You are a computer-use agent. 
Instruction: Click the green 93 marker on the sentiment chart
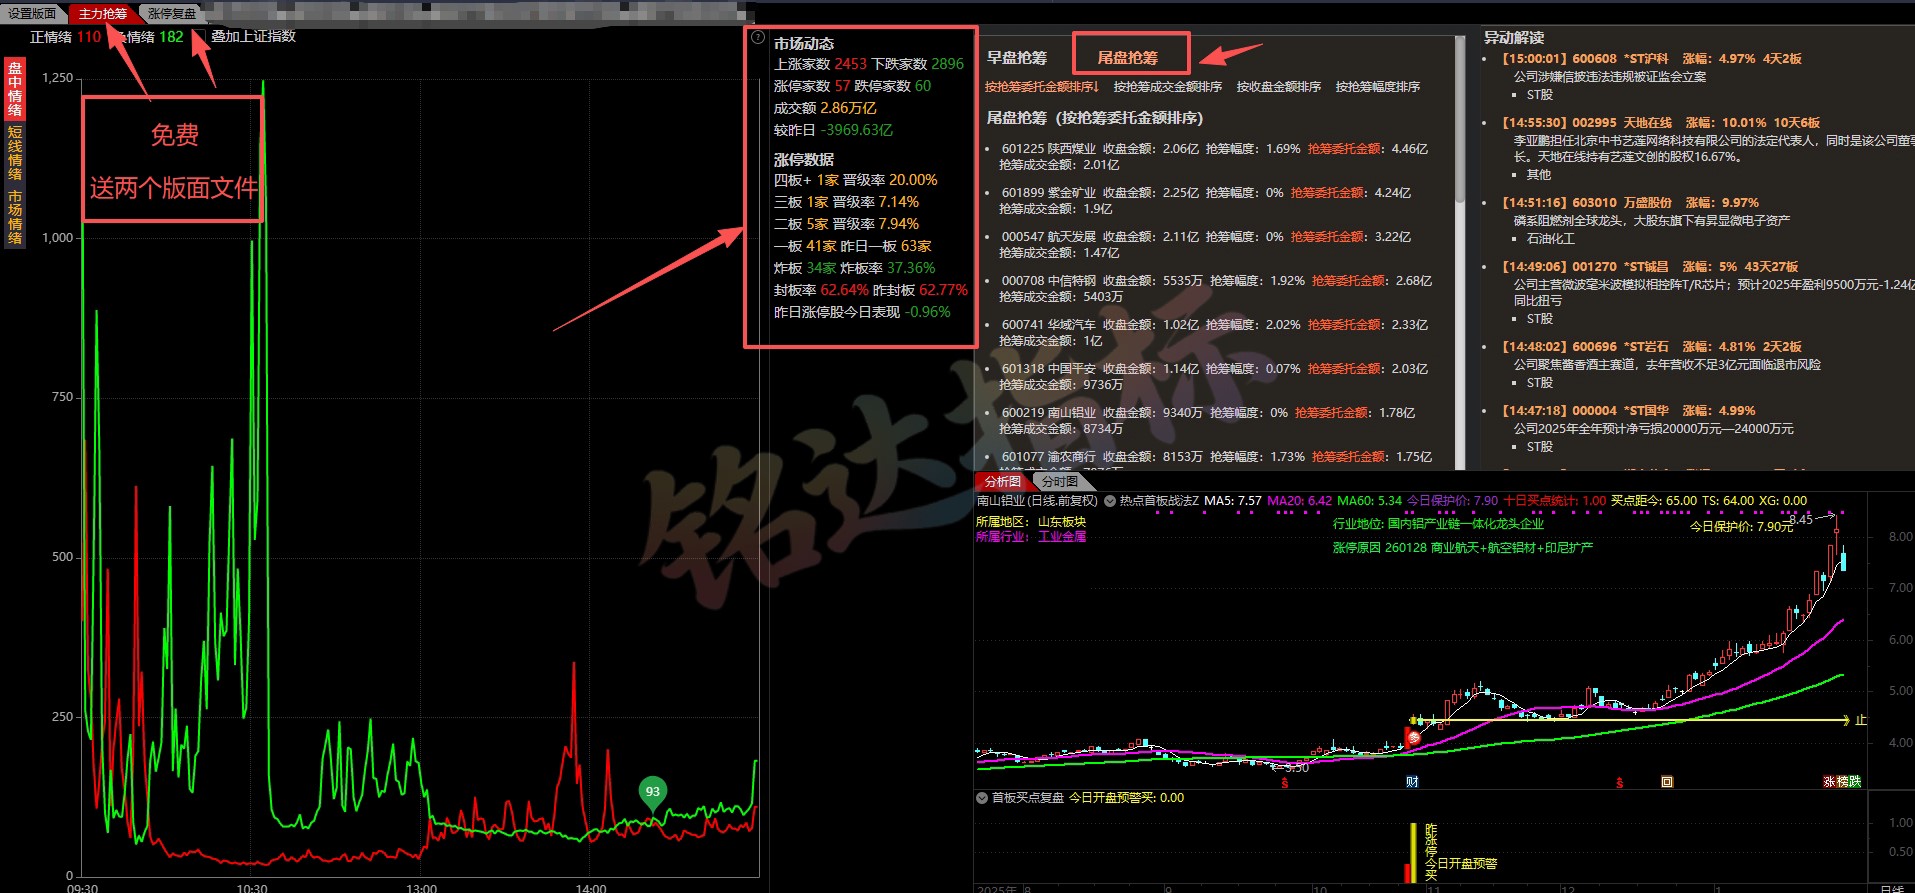click(x=652, y=793)
